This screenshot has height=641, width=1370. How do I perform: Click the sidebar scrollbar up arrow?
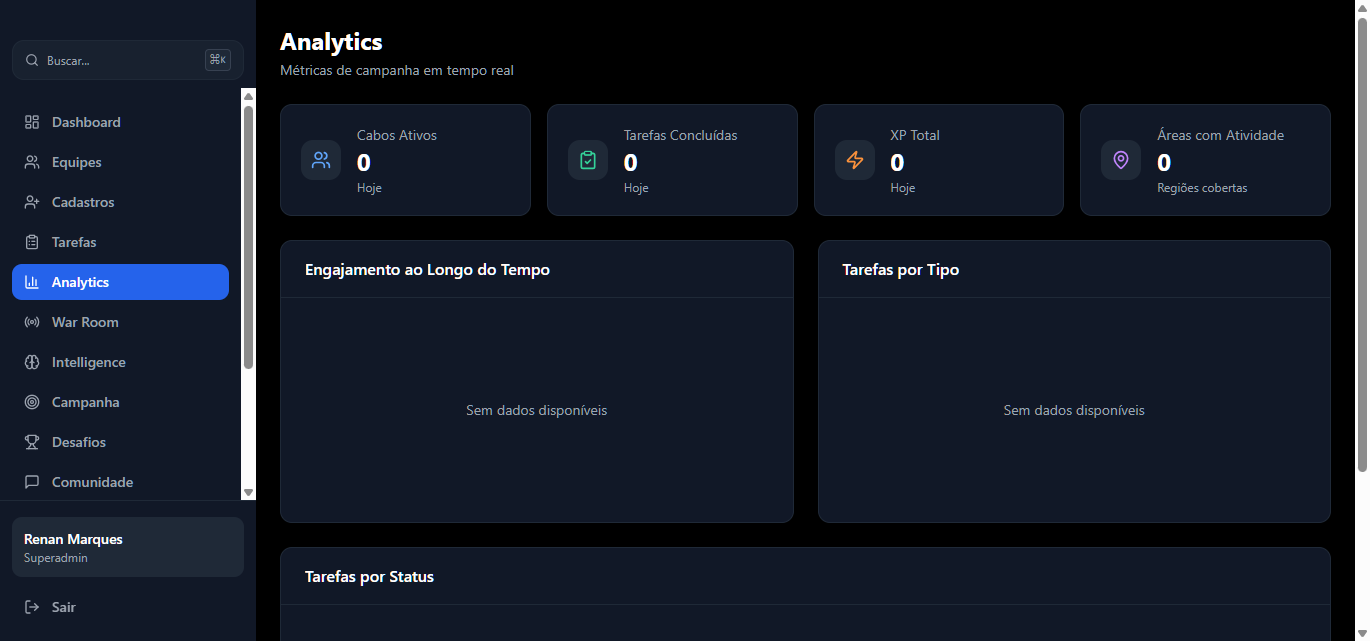249,96
